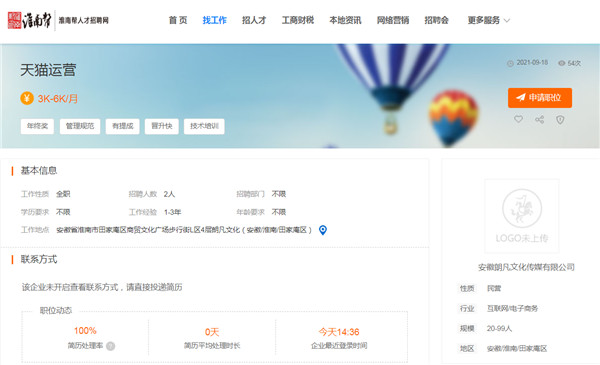Click the 联系方式 section heading
This screenshot has height=365, width=600.
pyautogui.click(x=39, y=259)
